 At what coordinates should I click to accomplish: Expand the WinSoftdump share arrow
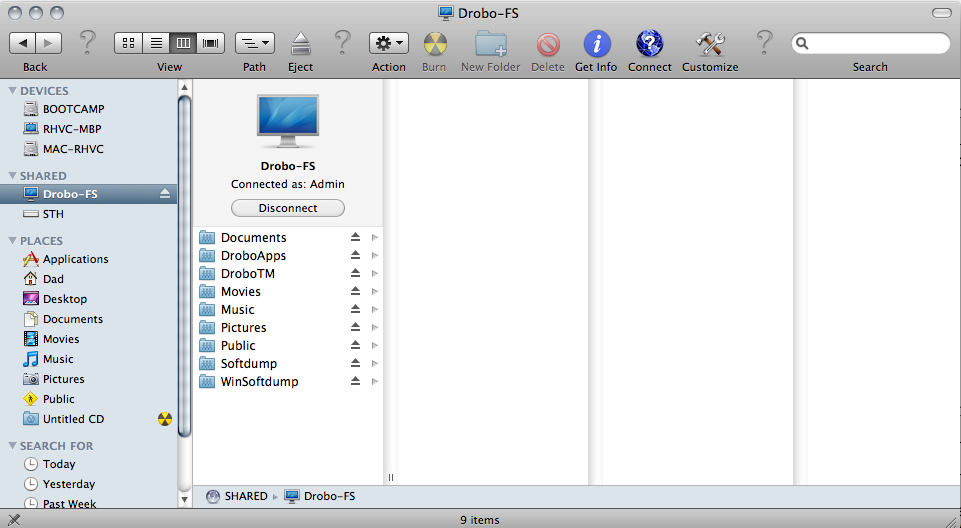[374, 382]
